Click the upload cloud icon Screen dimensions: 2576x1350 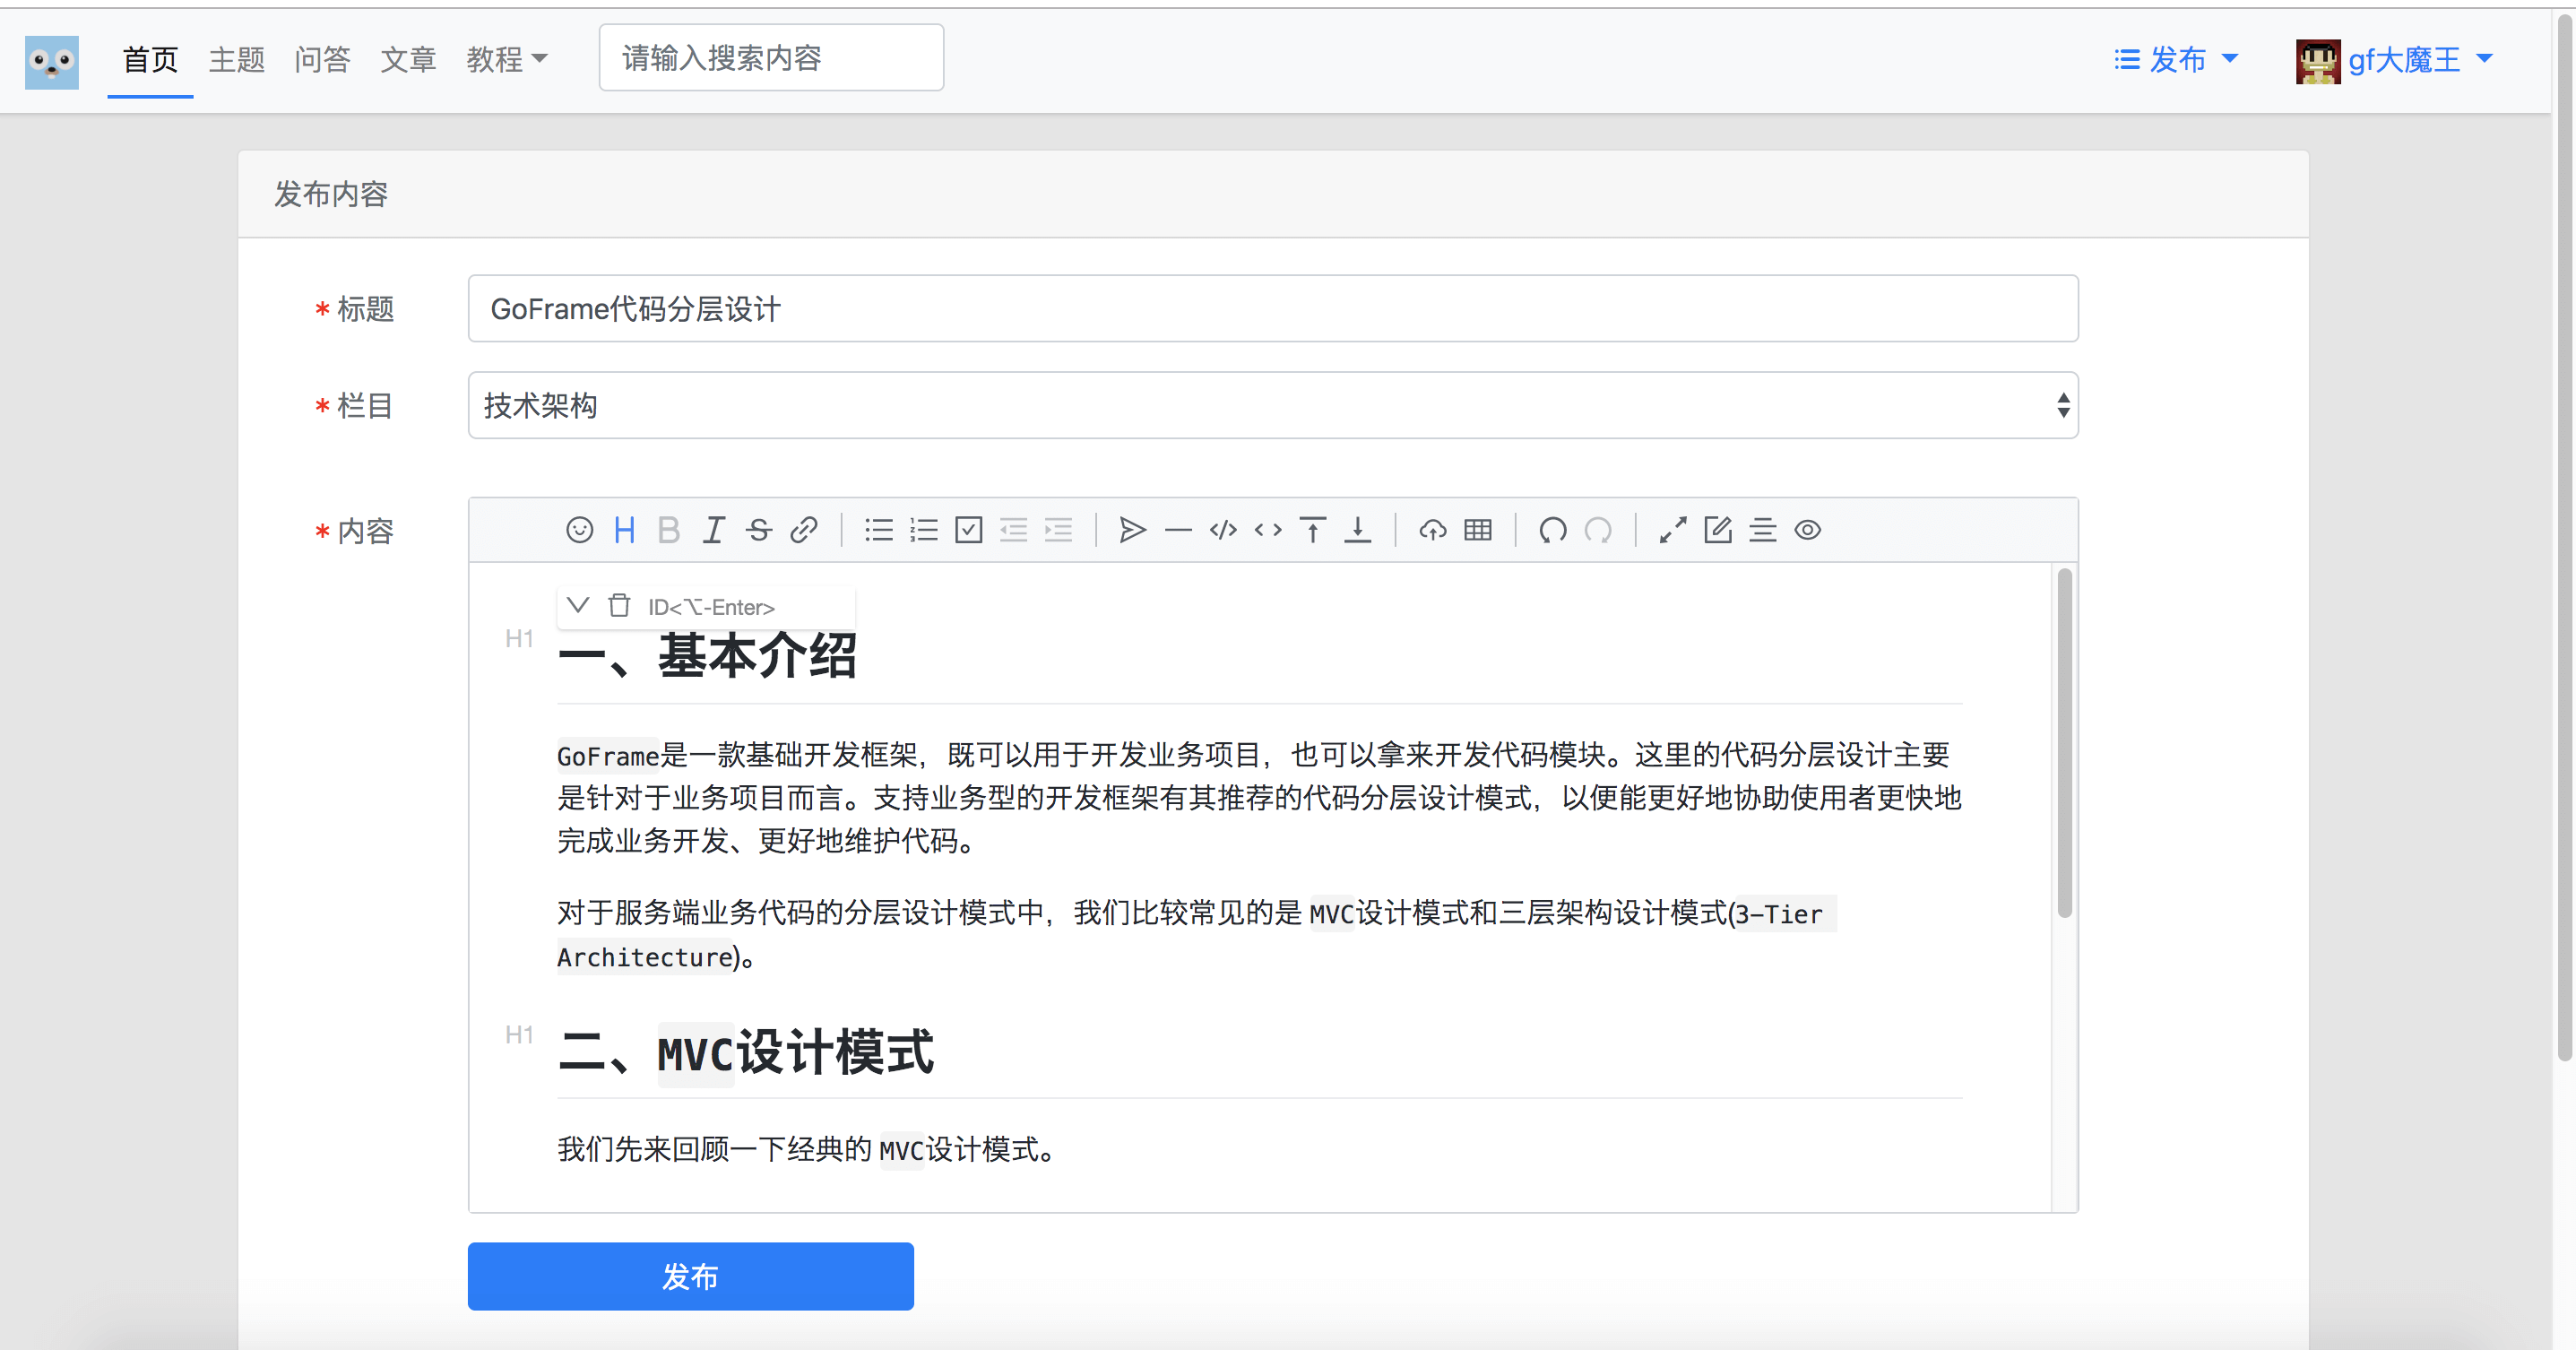pos(1432,530)
